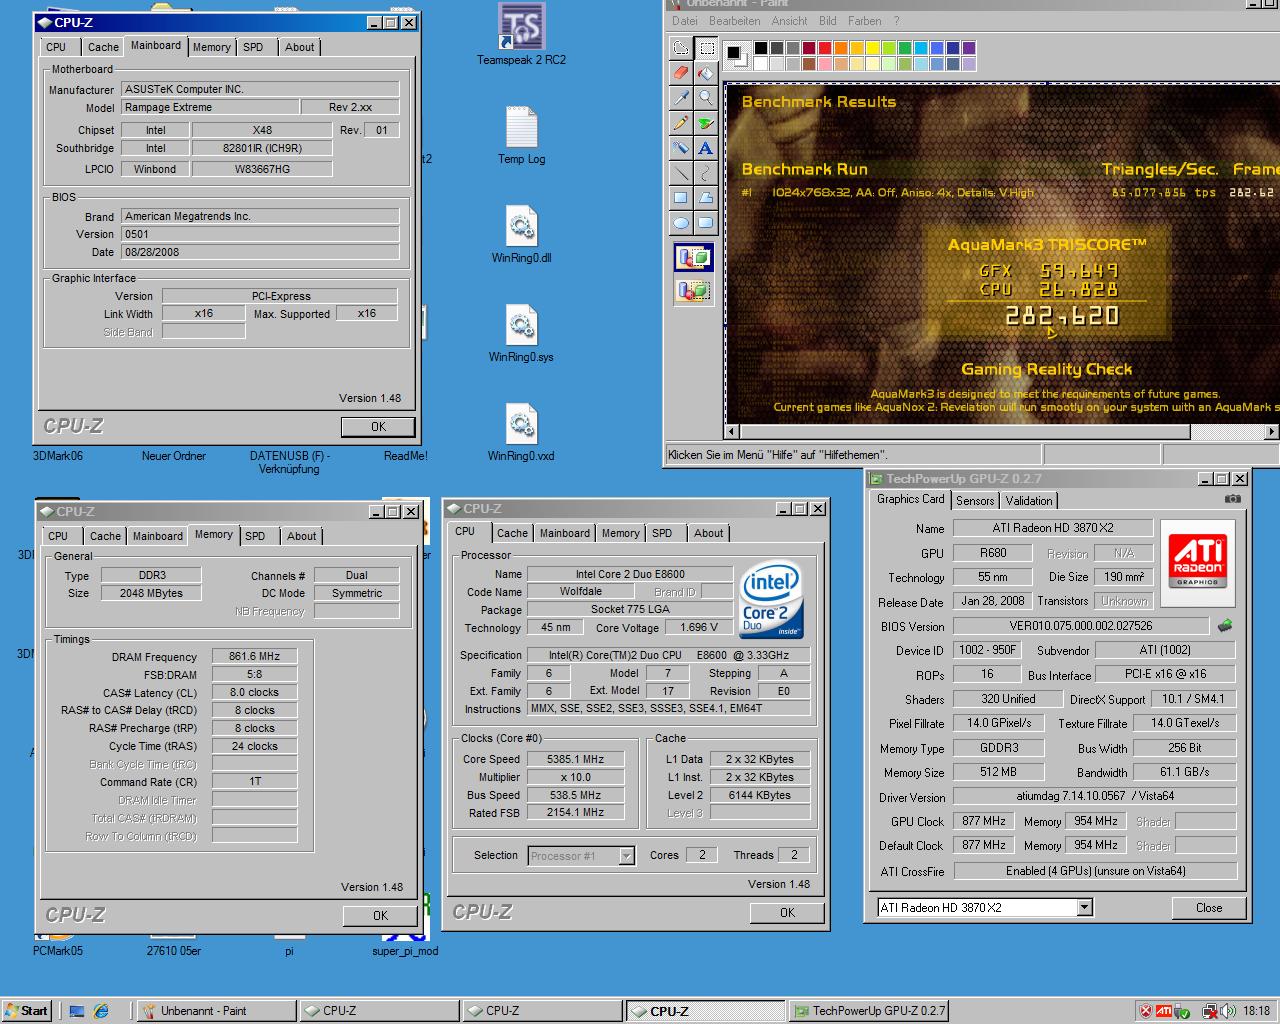Choose the Fill With Color bucket tool
This screenshot has width=1280, height=1024.
coord(706,73)
